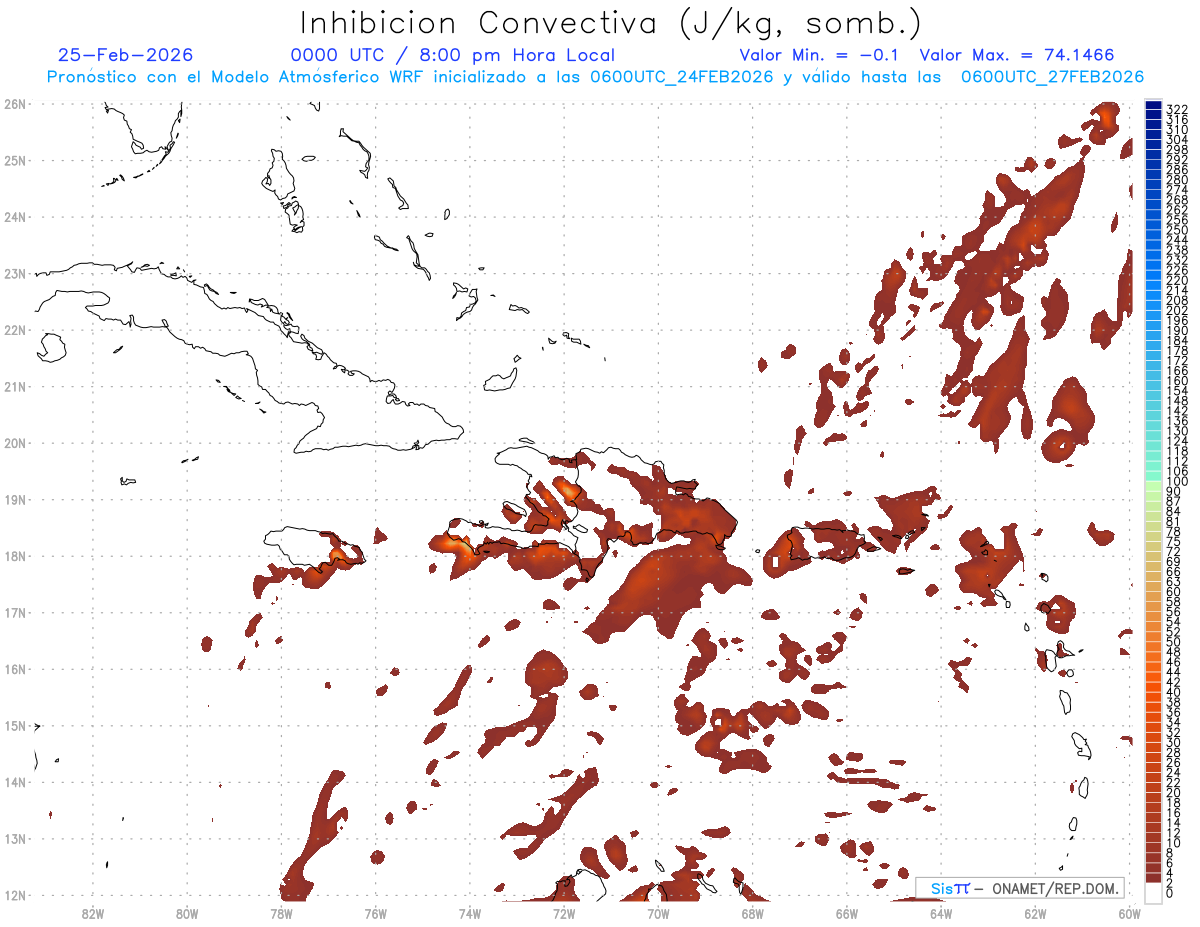Select the 19N latitude label

[x=15, y=499]
